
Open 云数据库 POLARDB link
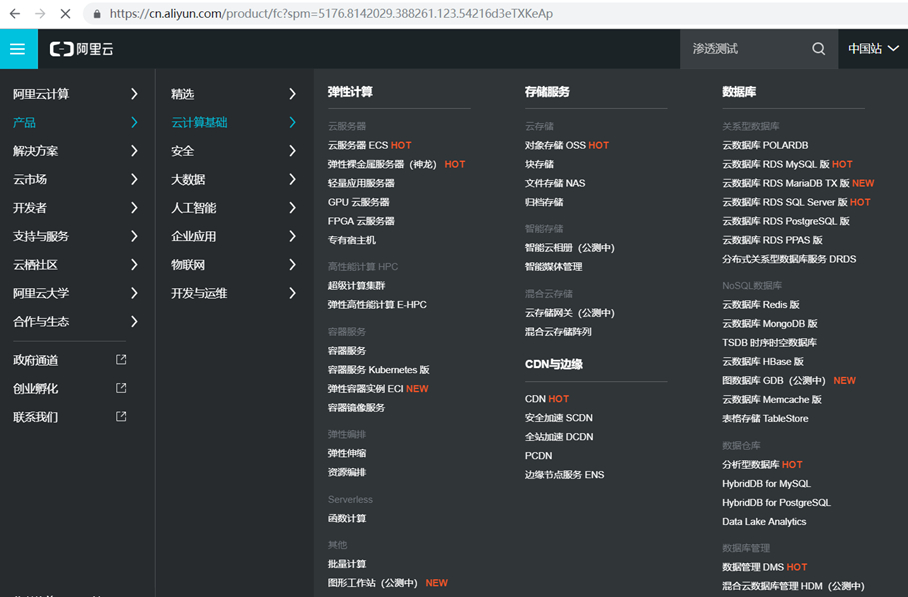765,145
